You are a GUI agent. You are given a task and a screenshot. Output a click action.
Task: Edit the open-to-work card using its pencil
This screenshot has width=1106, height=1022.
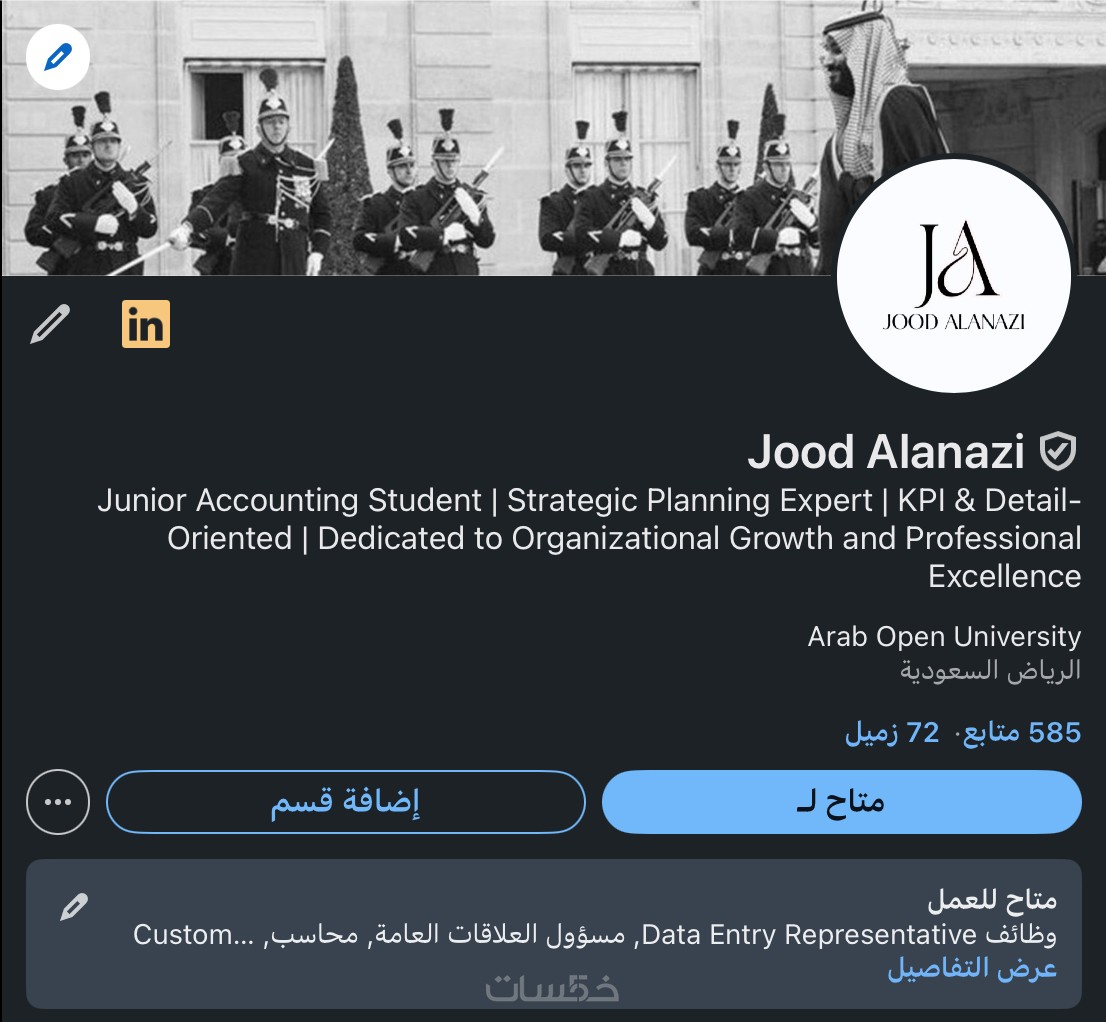click(x=74, y=907)
